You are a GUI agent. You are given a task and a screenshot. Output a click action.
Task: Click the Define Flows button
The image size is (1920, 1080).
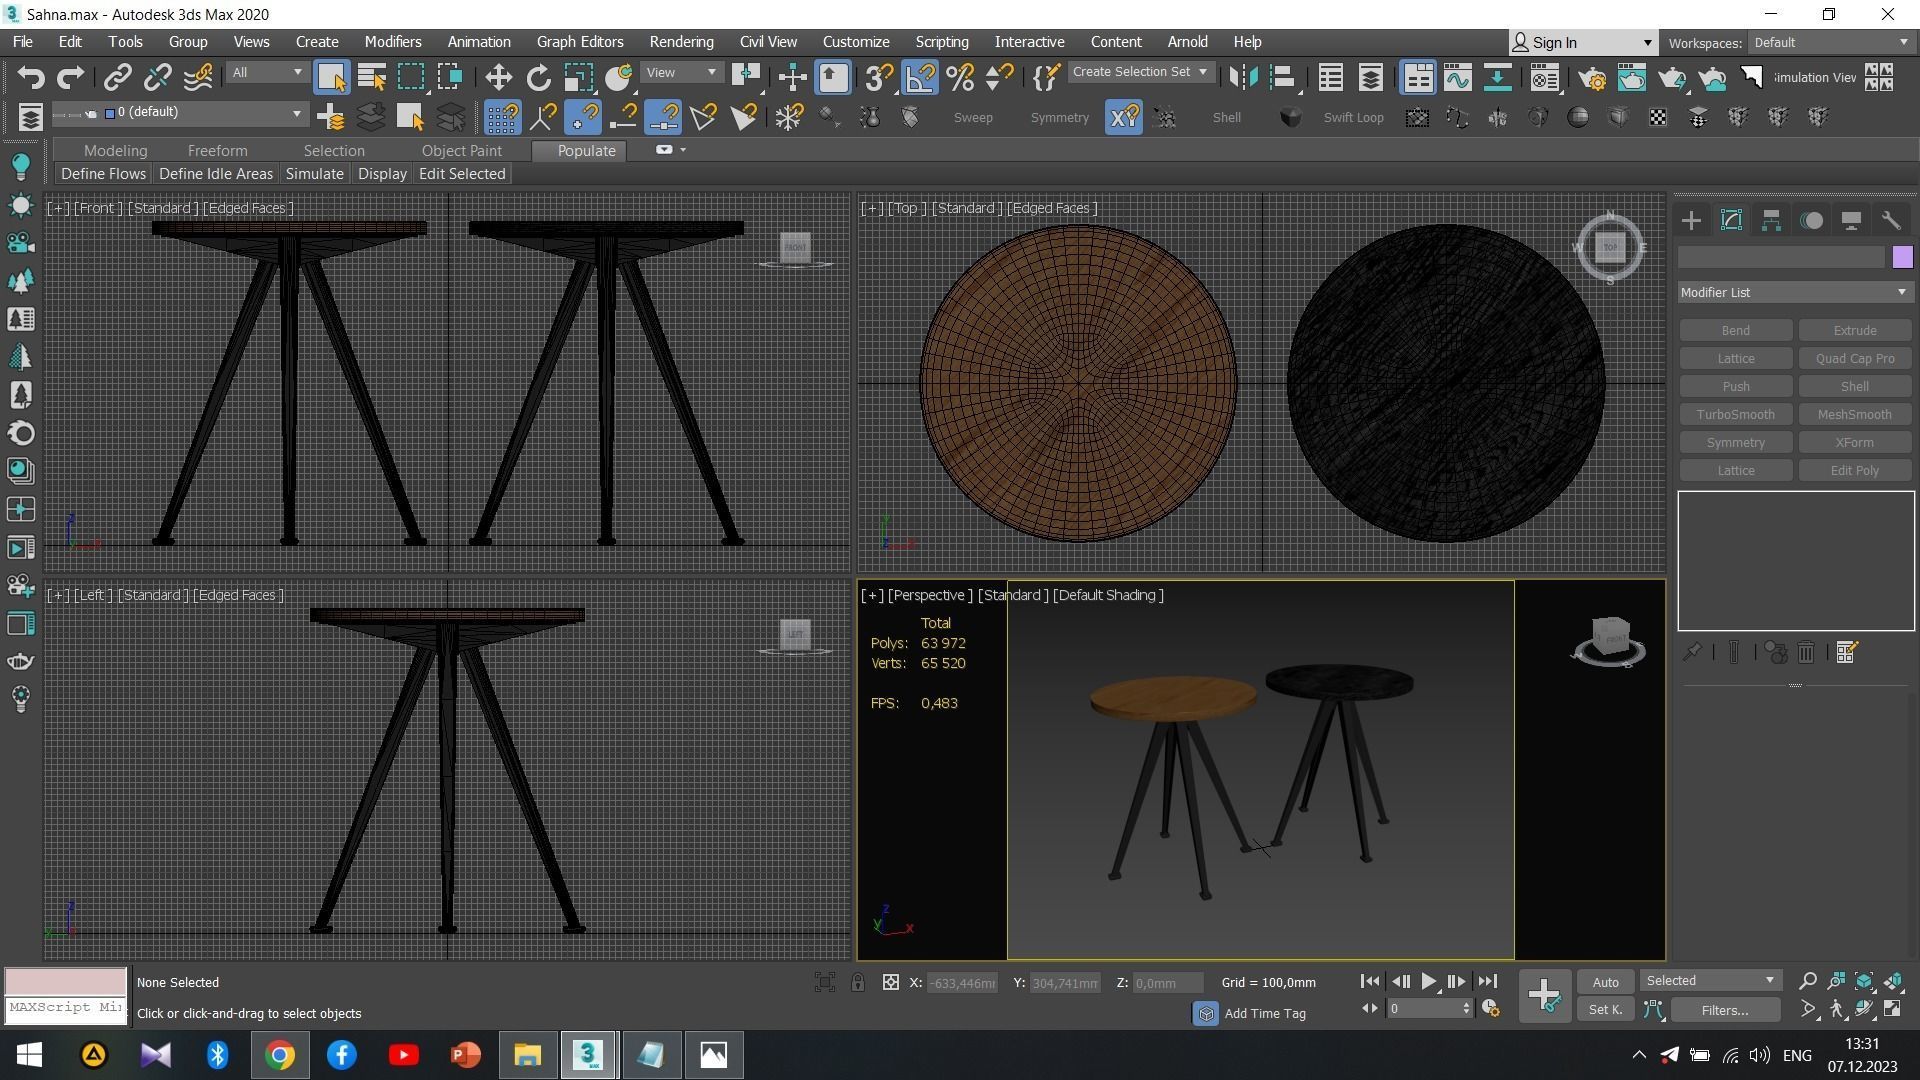(x=103, y=174)
